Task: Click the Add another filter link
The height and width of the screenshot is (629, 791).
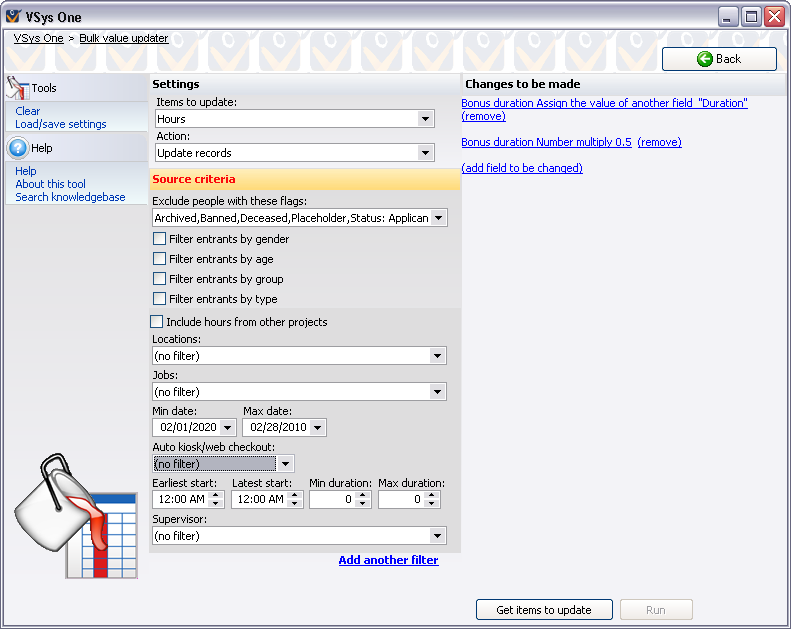Action: 388,560
